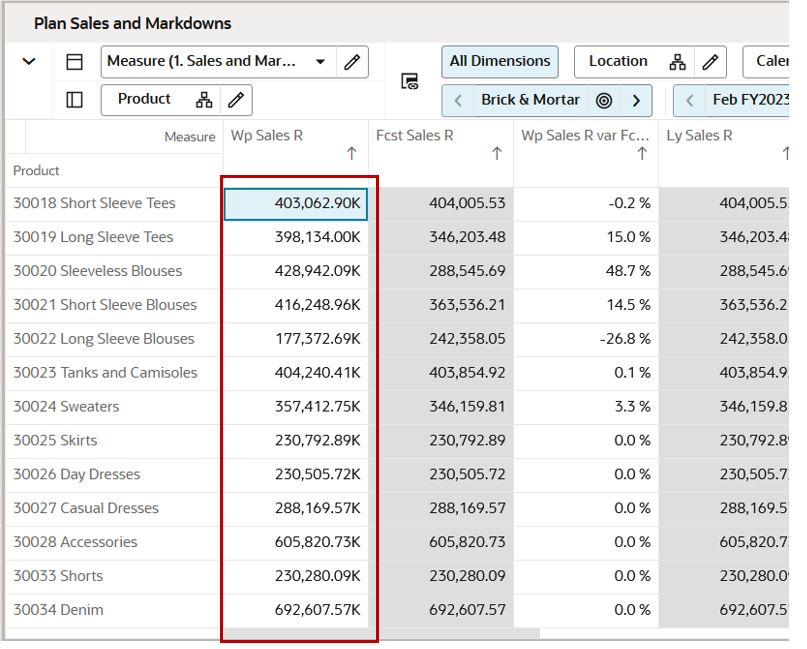Sort by the Fcst Sales R column arrow

[x=496, y=154]
